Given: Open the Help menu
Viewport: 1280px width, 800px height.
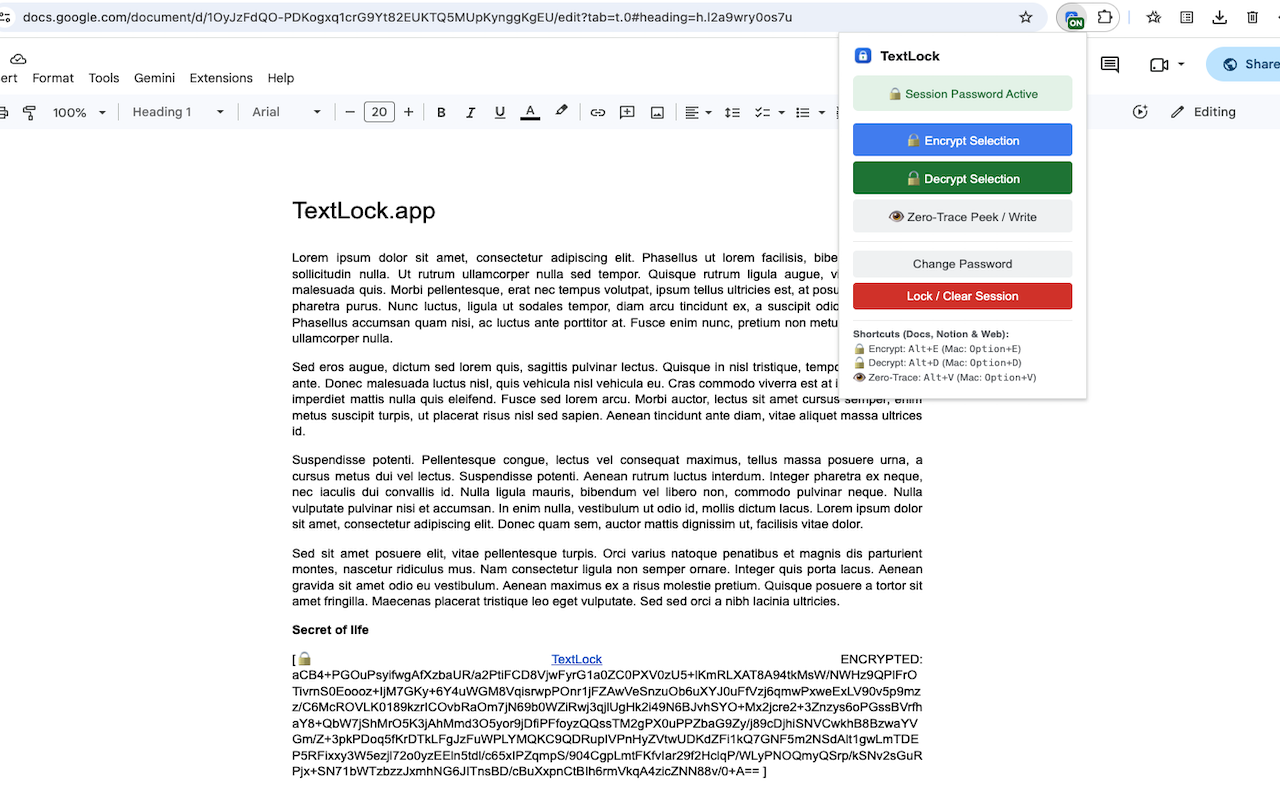Looking at the screenshot, I should (x=281, y=78).
